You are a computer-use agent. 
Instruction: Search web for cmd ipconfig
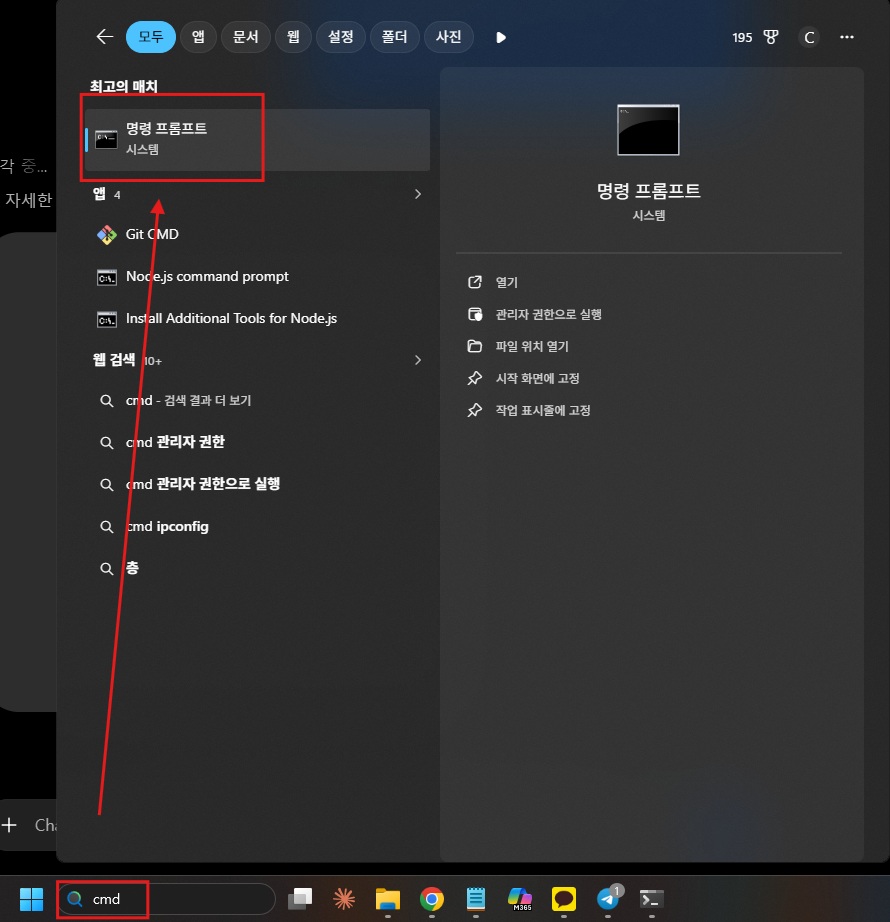(x=257, y=526)
